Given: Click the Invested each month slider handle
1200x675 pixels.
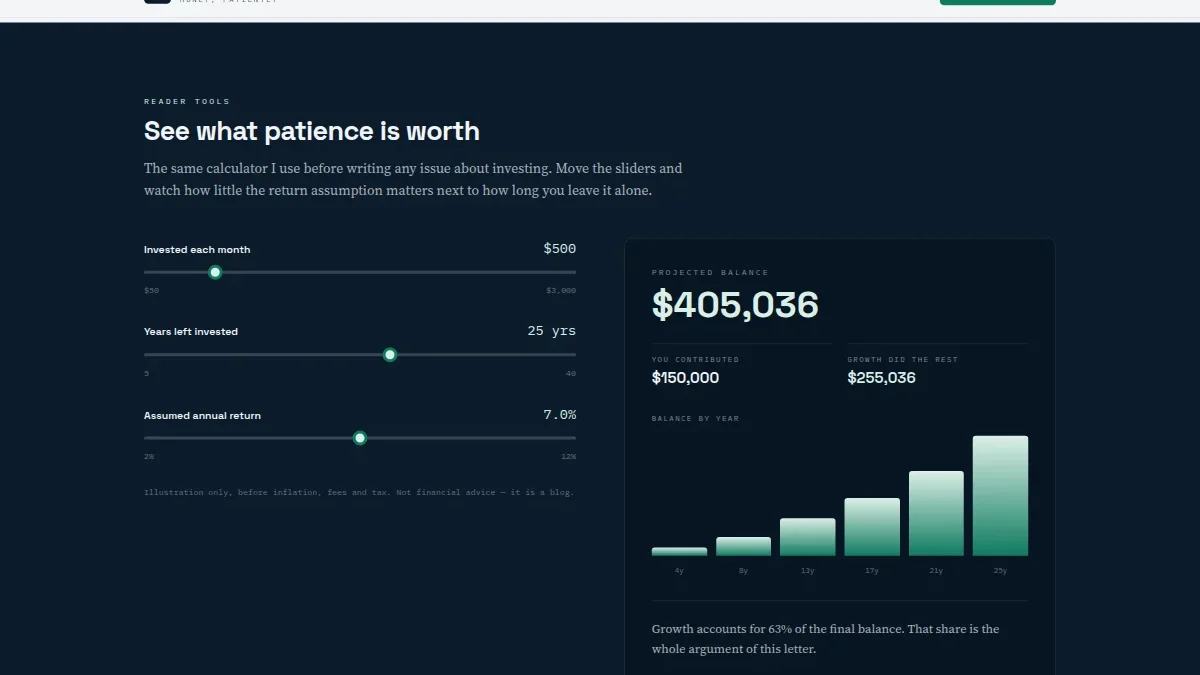Looking at the screenshot, I should coord(215,272).
